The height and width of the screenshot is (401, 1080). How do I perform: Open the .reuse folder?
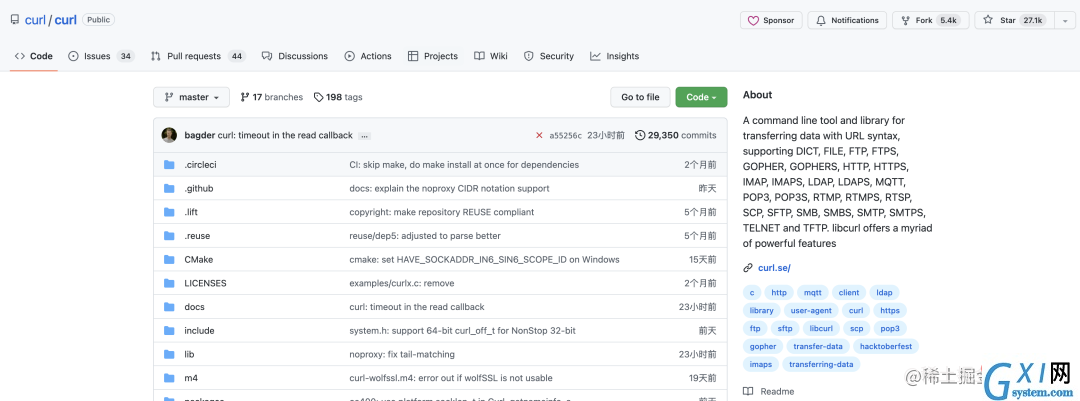click(197, 236)
